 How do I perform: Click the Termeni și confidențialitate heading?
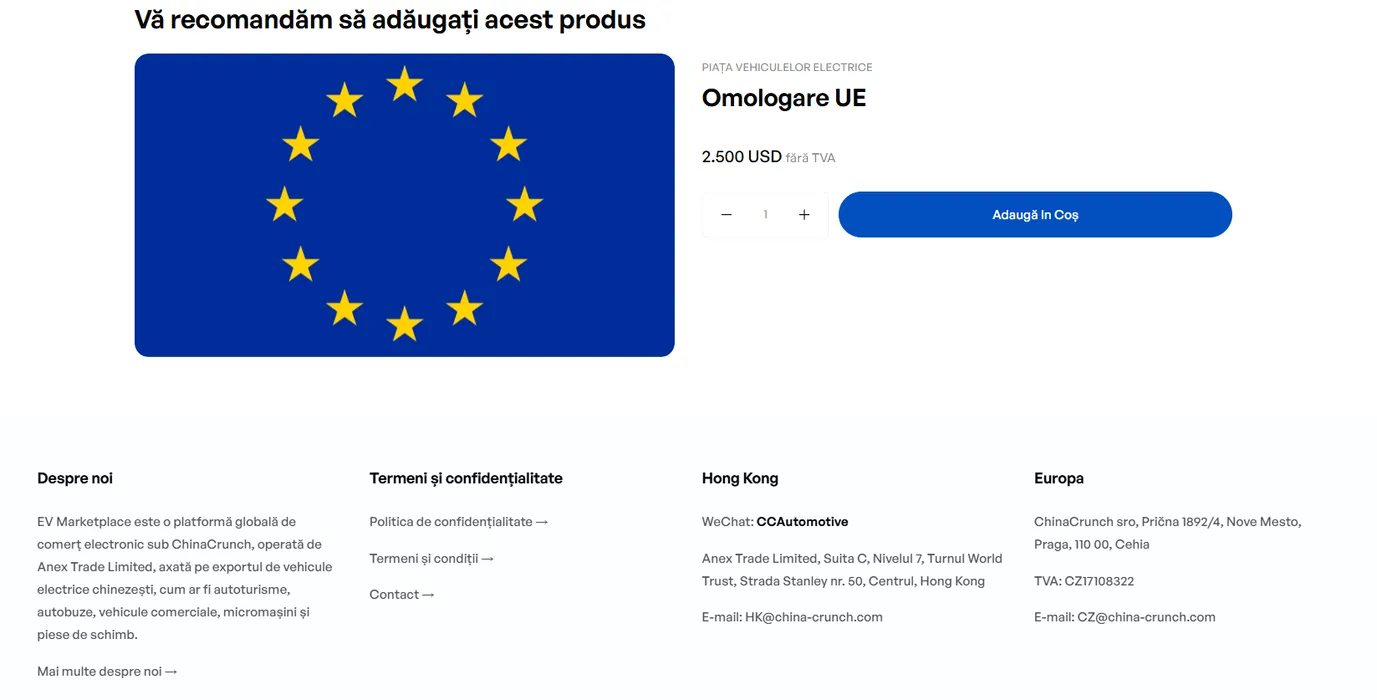466,478
